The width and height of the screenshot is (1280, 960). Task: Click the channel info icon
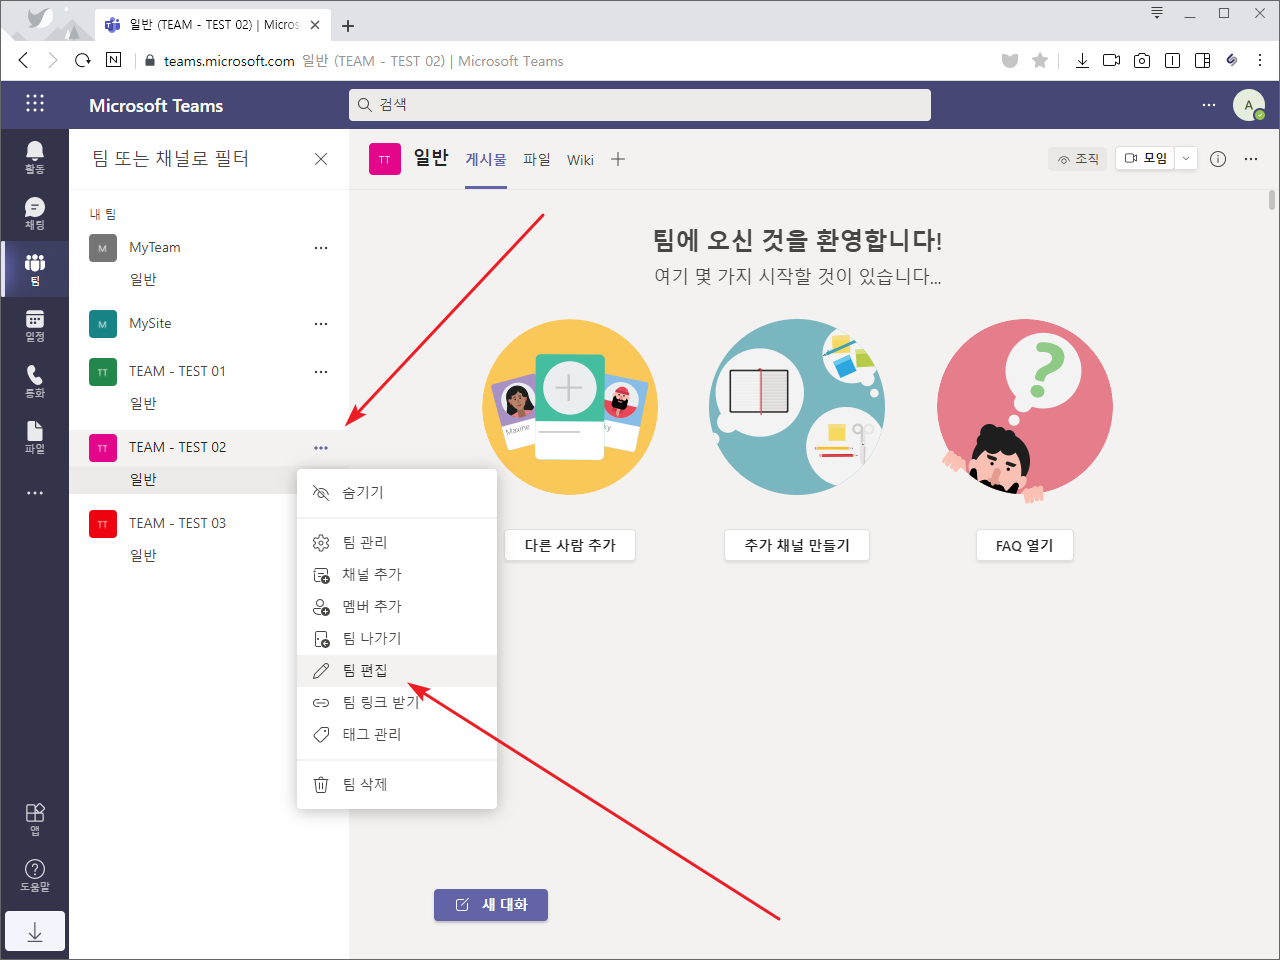(1218, 159)
